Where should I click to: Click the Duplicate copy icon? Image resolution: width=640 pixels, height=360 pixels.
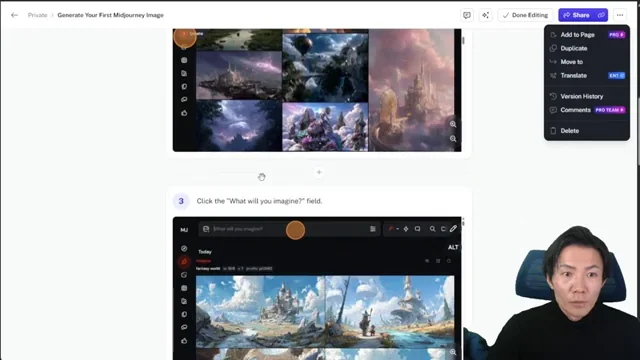[x=553, y=48]
